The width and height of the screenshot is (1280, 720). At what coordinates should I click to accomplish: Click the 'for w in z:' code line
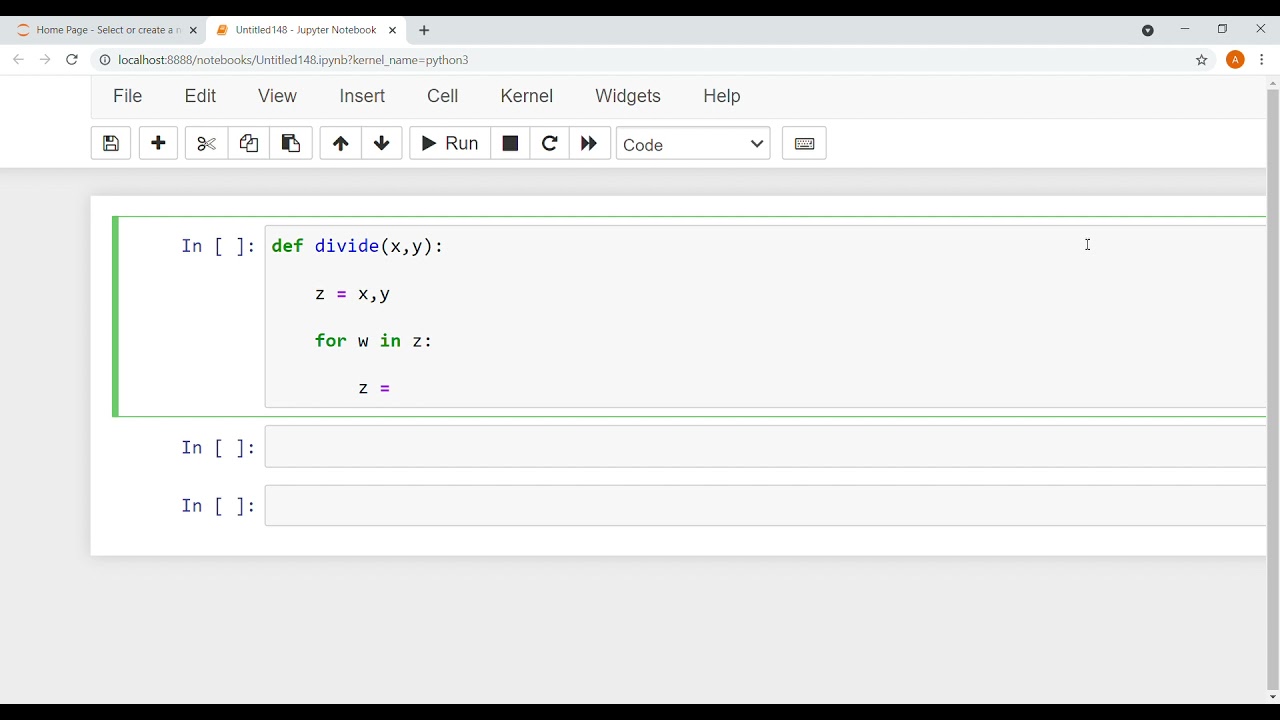tap(373, 341)
